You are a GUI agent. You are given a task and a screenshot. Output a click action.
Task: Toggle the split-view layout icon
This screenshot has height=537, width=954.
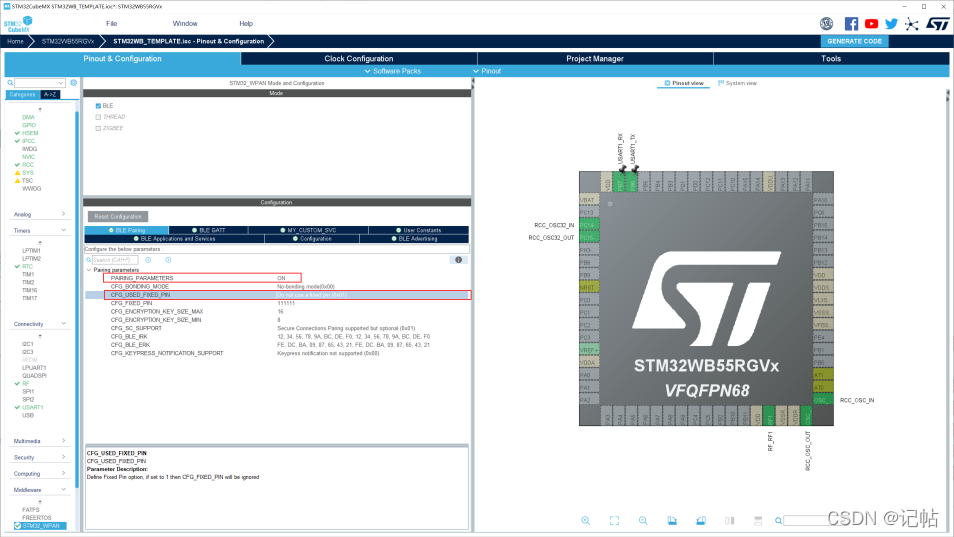(729, 521)
